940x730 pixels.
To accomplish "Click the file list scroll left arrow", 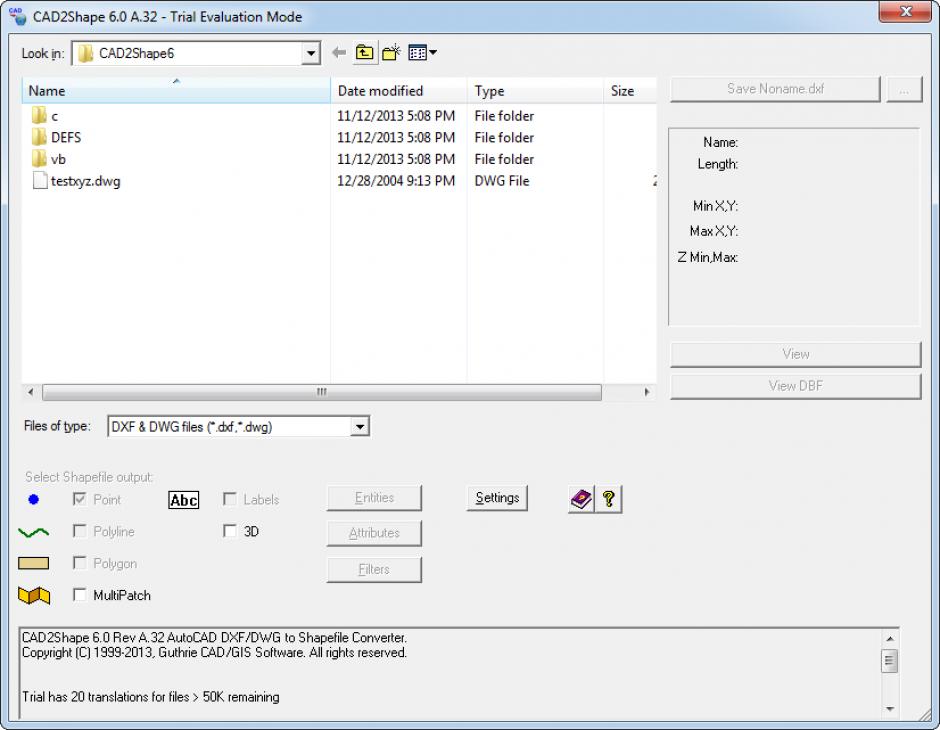I will (31, 392).
